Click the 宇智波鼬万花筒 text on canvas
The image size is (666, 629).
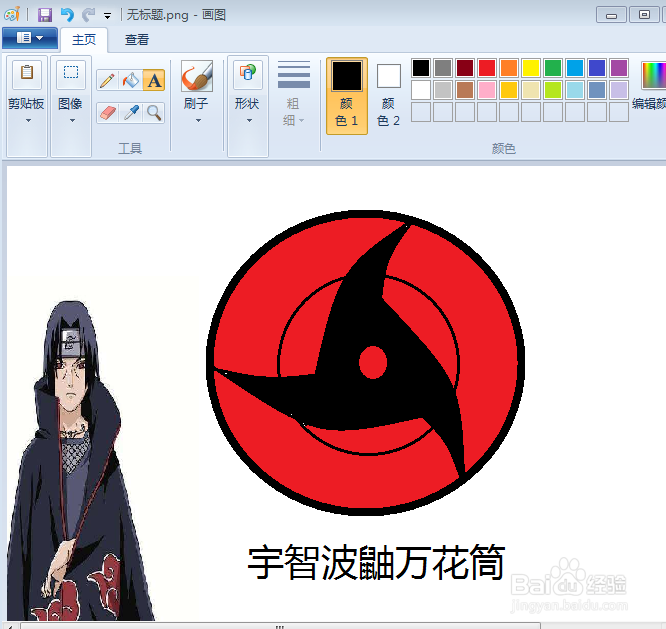[376, 563]
